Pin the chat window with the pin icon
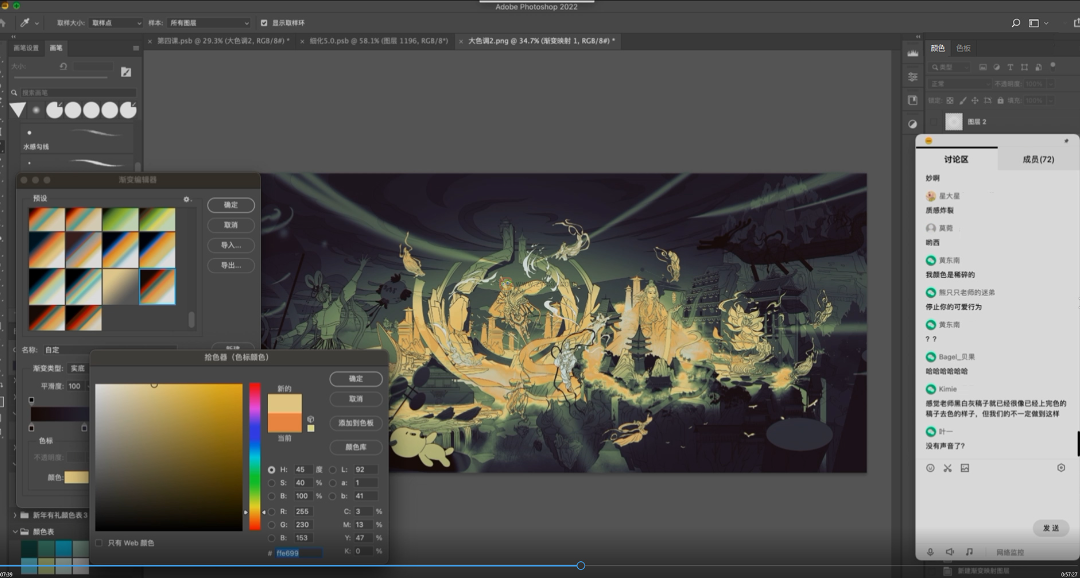 [x=1066, y=141]
